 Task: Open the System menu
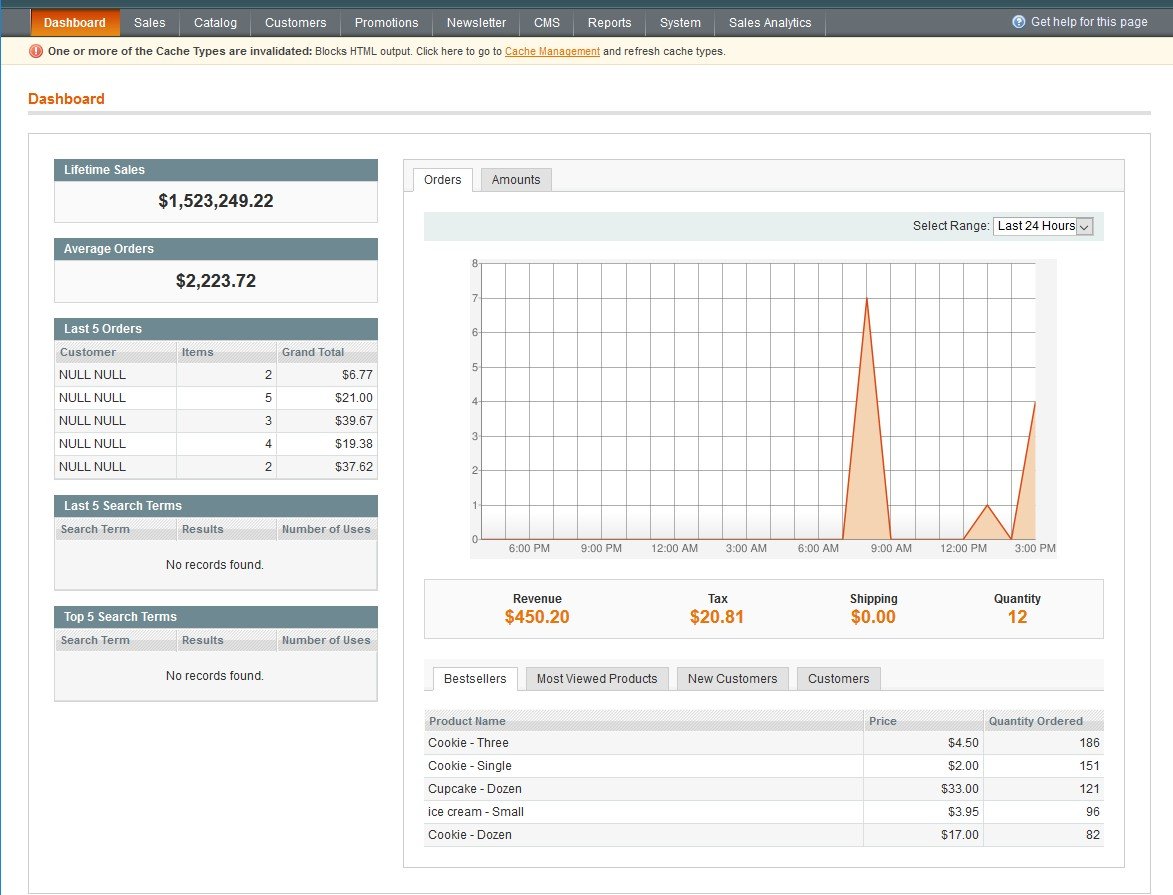click(x=680, y=23)
